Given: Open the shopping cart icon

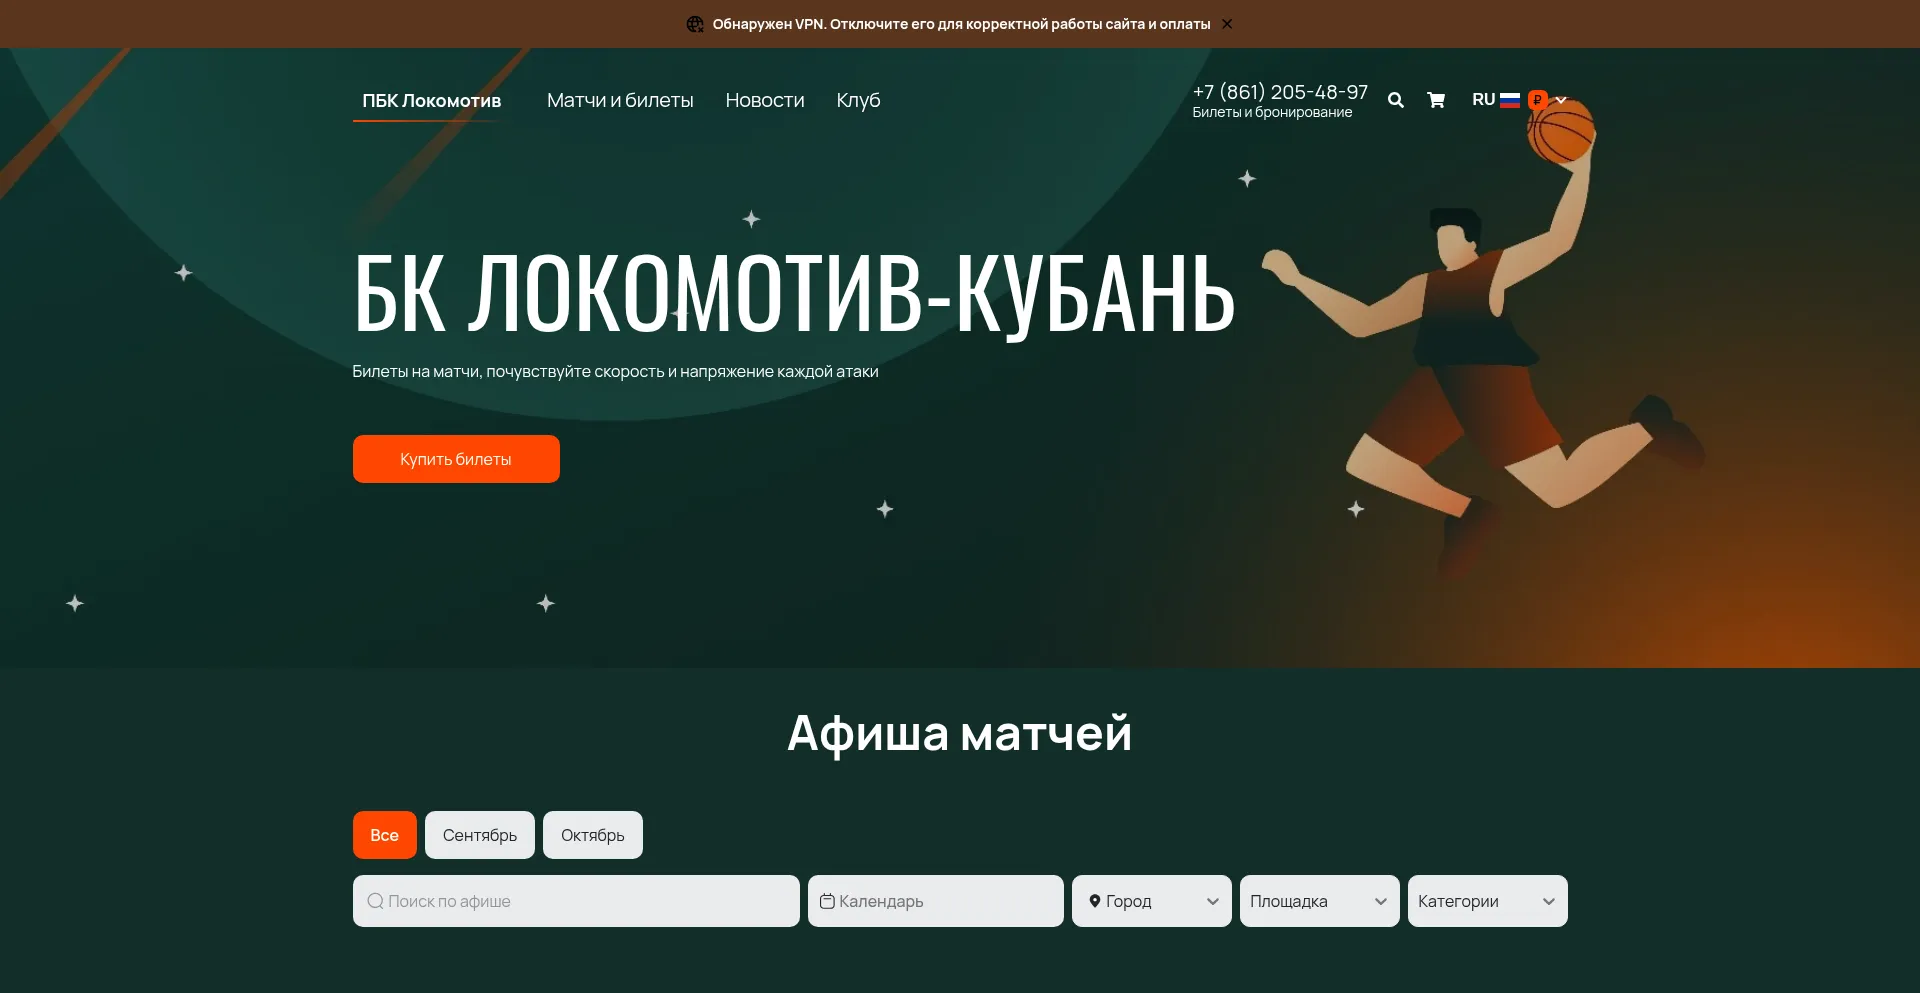Looking at the screenshot, I should 1436,100.
